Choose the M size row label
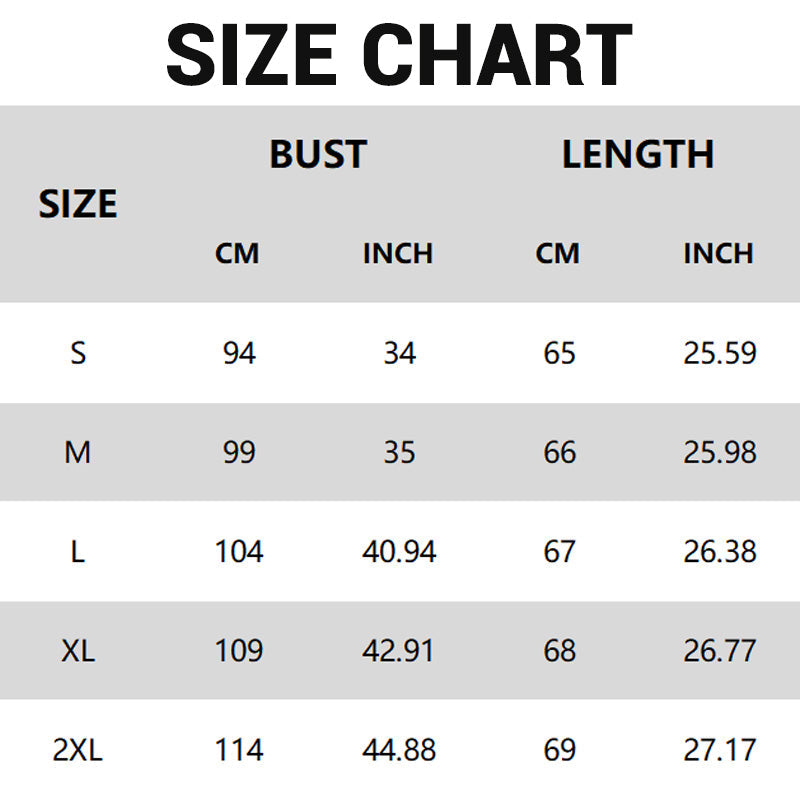The width and height of the screenshot is (800, 800). pos(78,452)
